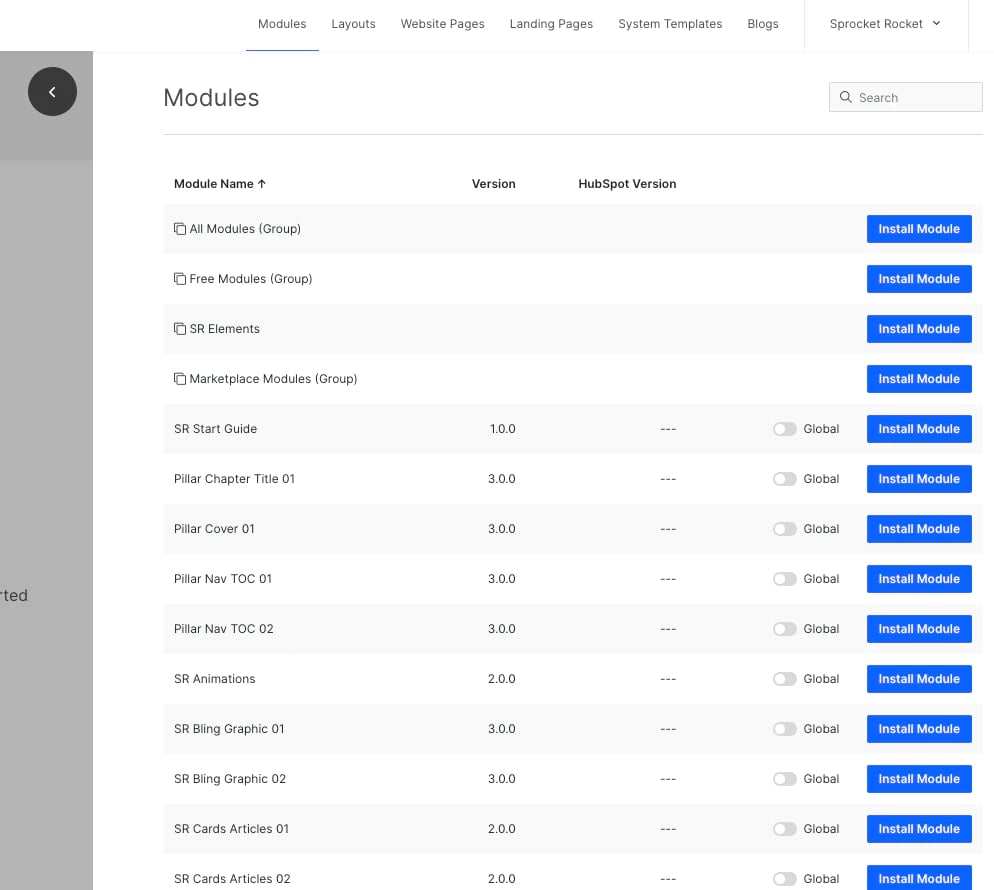Switch to the Layouts tab

tap(353, 23)
